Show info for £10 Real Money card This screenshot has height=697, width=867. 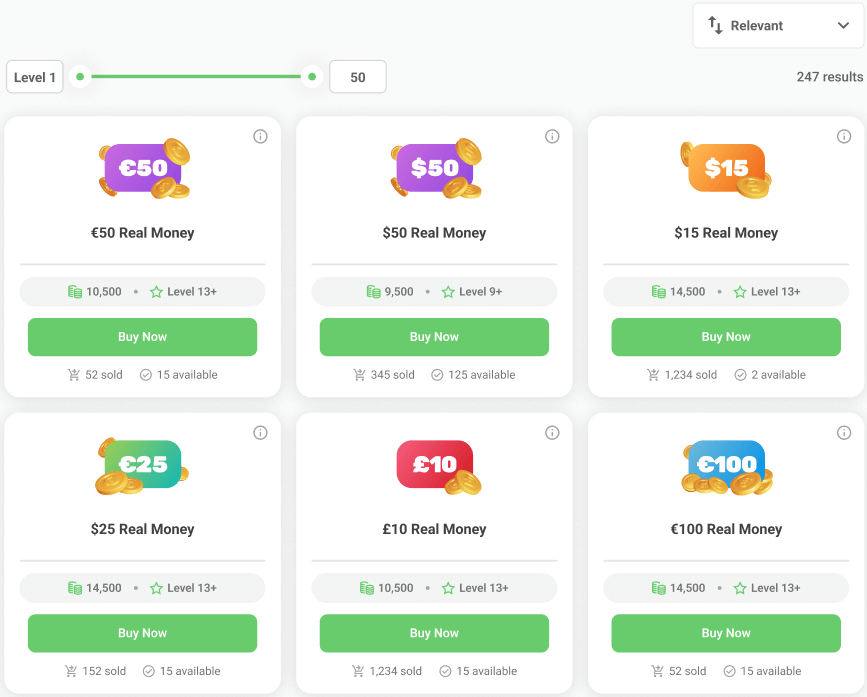pos(552,433)
